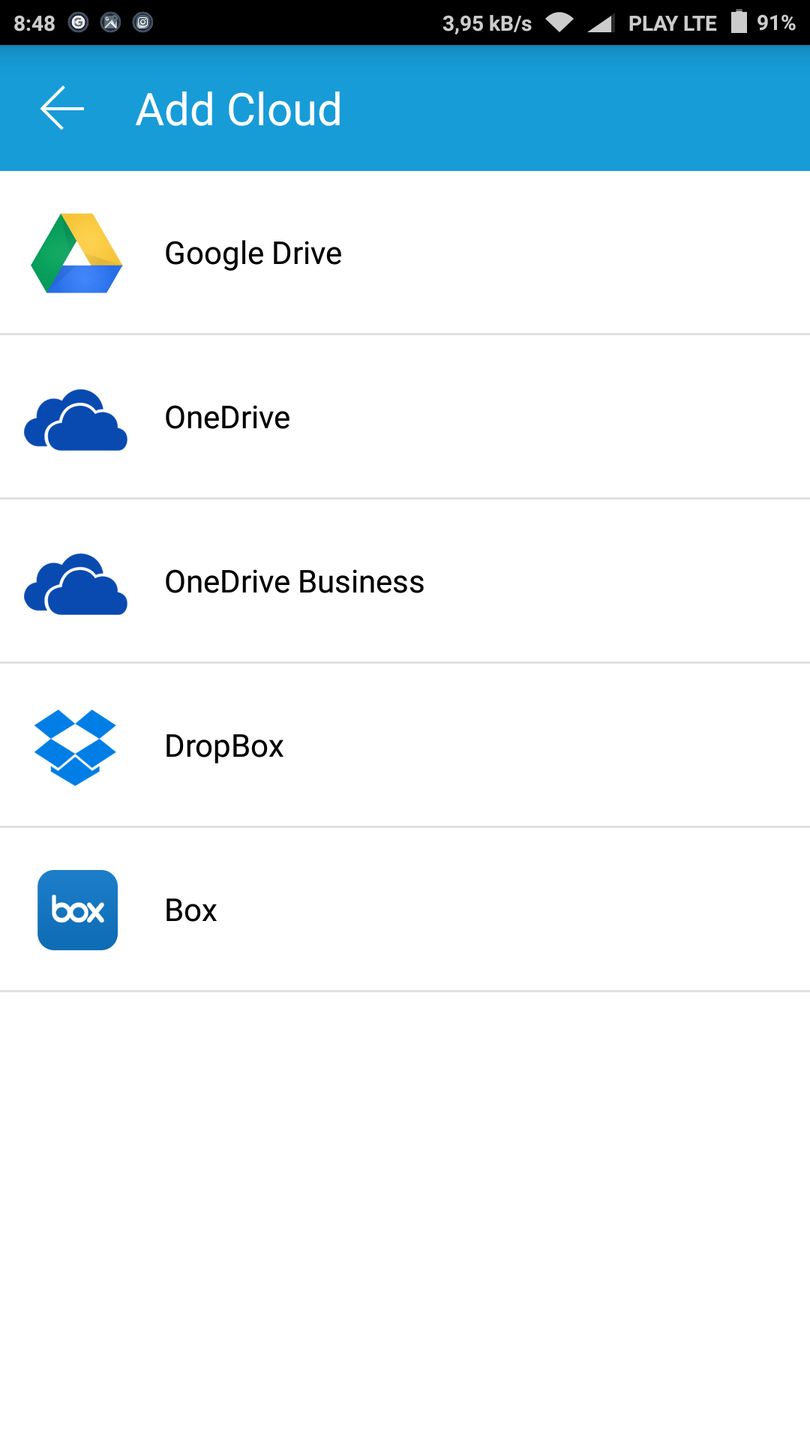Tap the OneDrive cloud icon
810x1440 pixels.
76,420
